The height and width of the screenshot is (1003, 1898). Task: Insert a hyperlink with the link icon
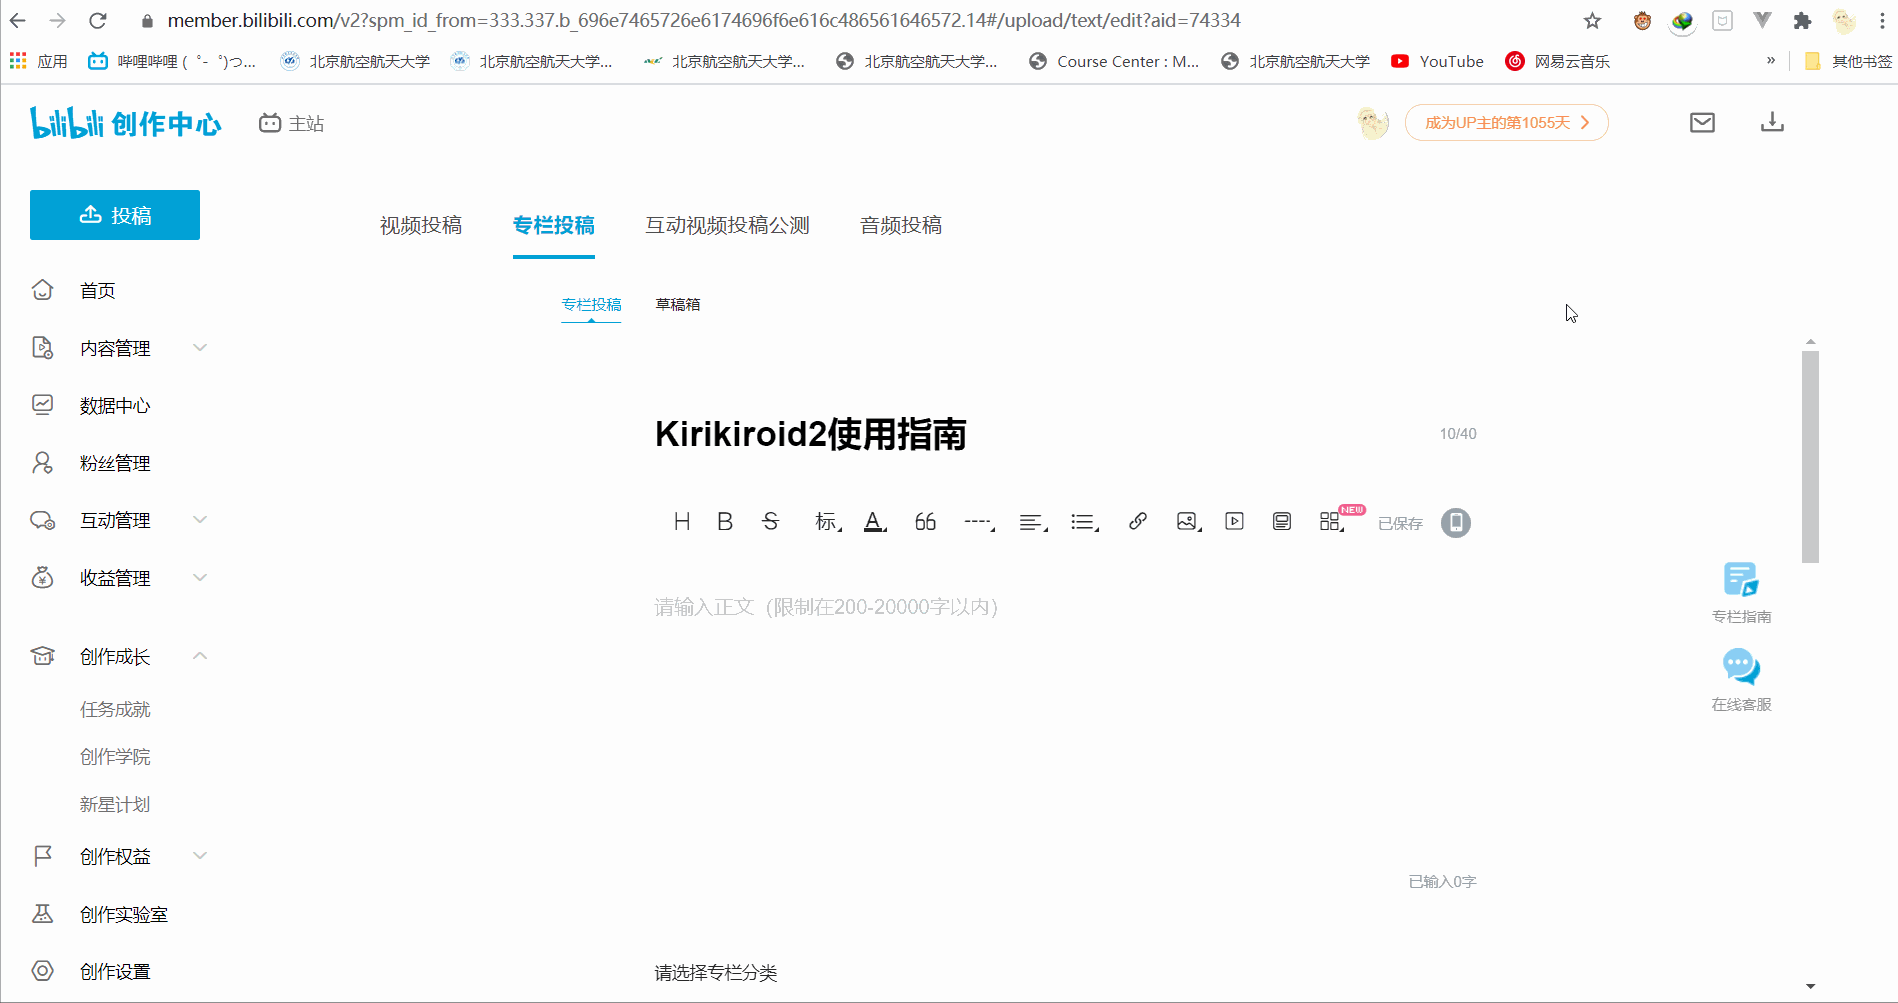1137,521
